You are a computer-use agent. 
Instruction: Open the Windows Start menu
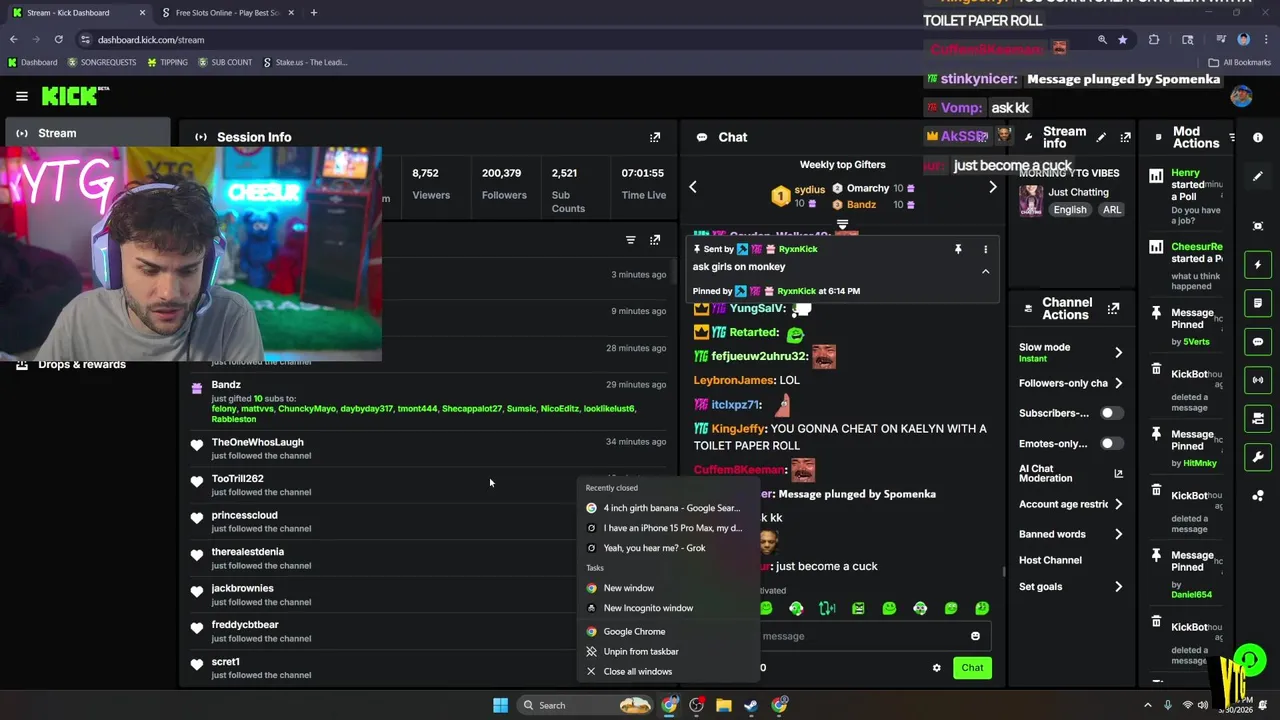pos(500,705)
